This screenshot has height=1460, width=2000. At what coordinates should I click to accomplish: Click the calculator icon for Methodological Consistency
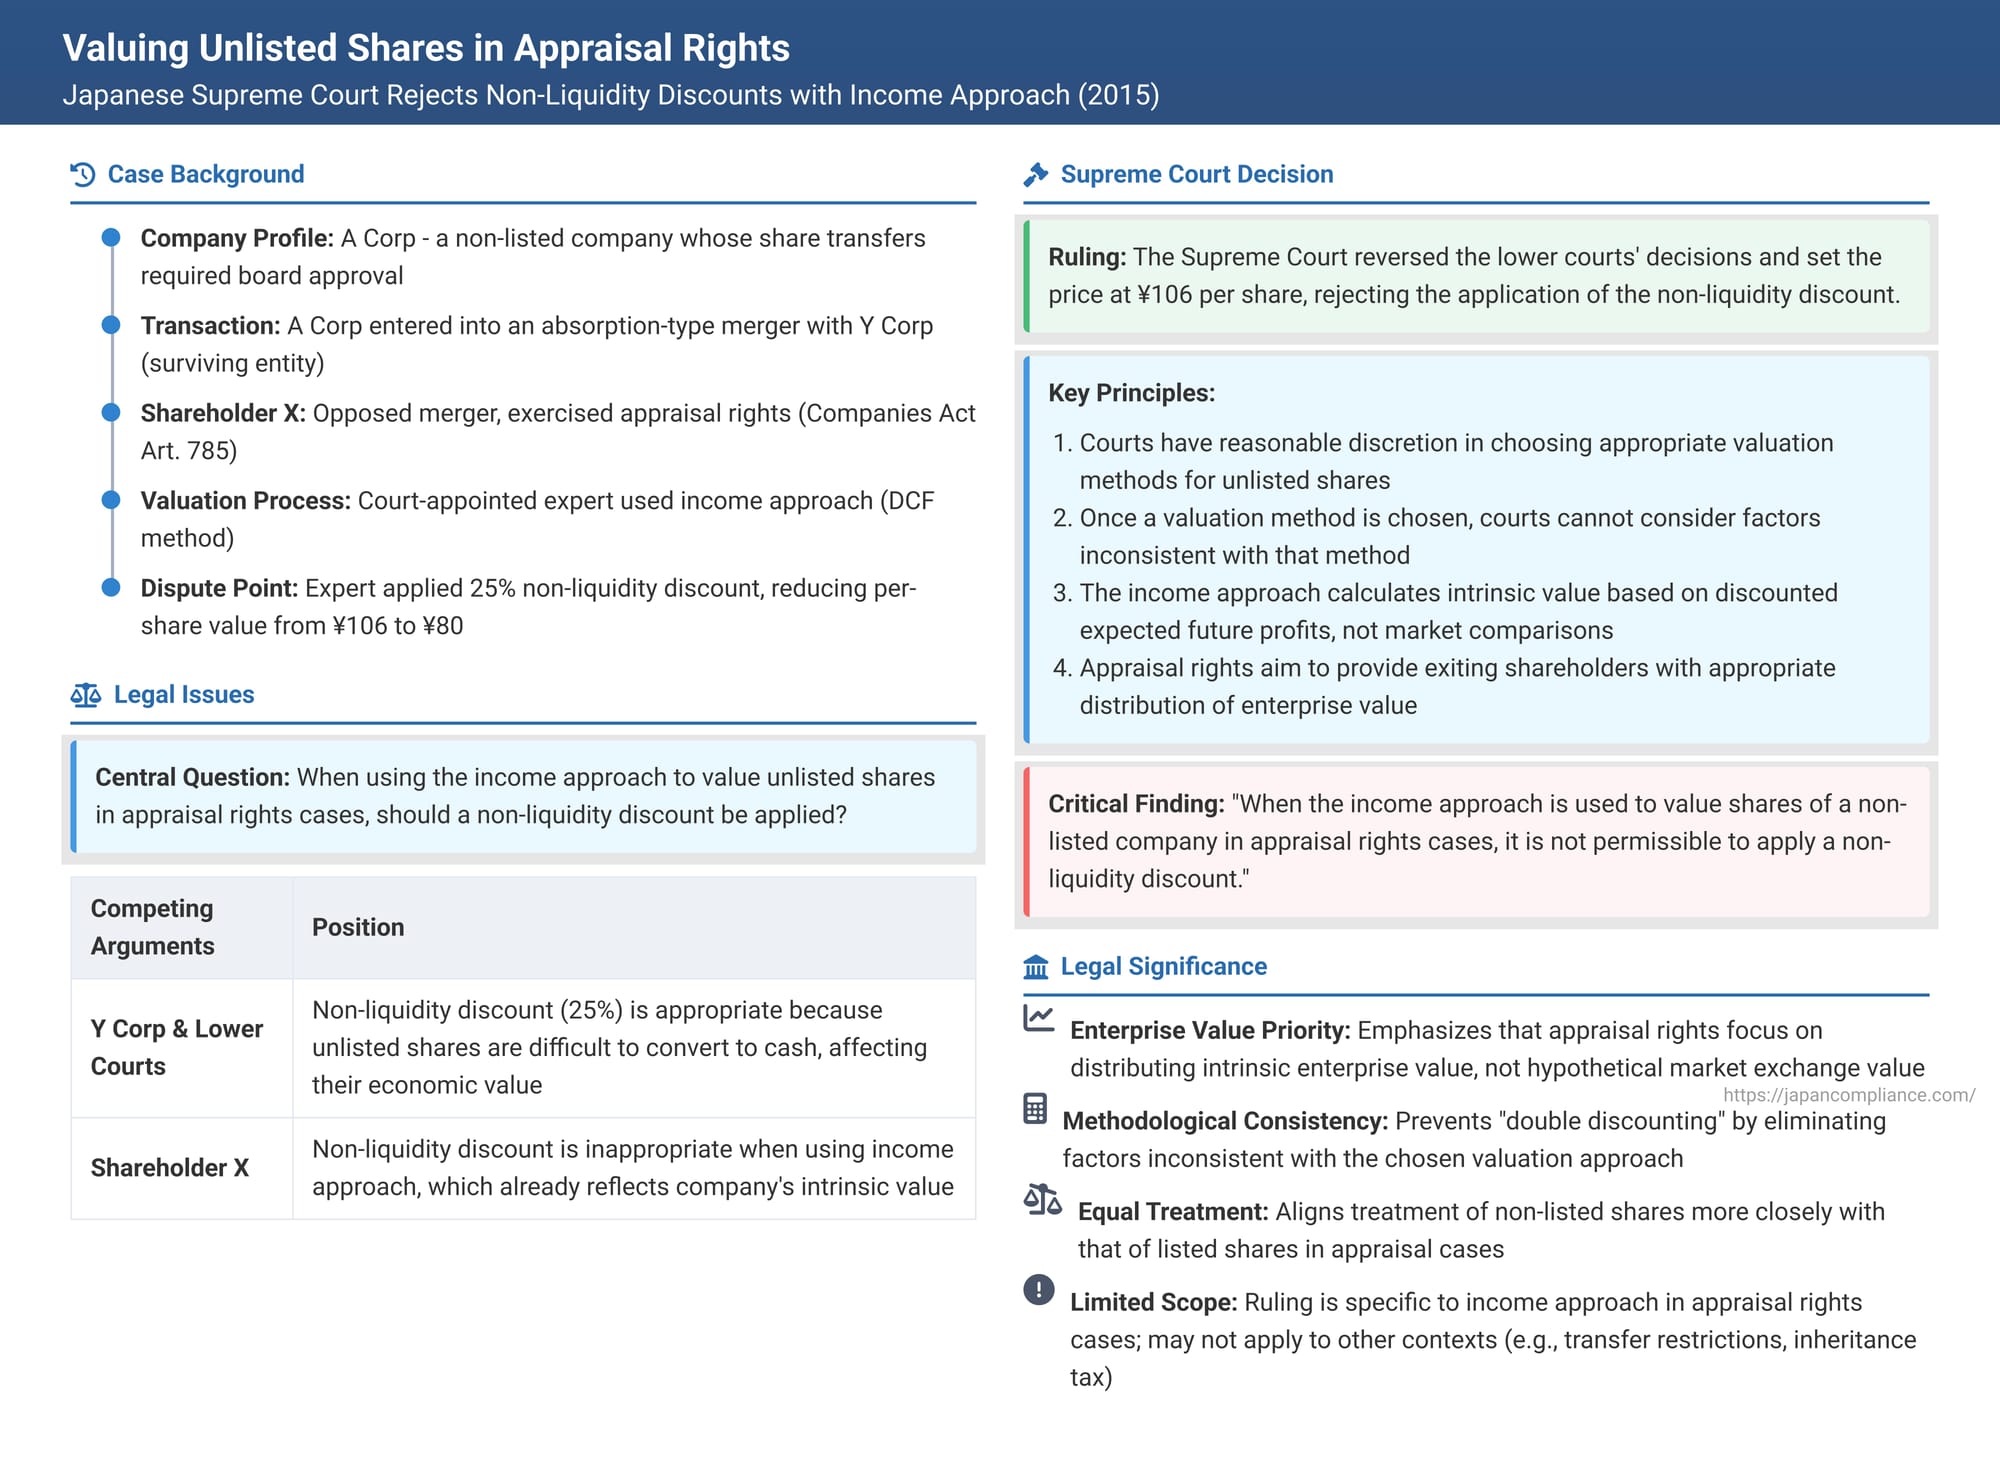click(1035, 1109)
